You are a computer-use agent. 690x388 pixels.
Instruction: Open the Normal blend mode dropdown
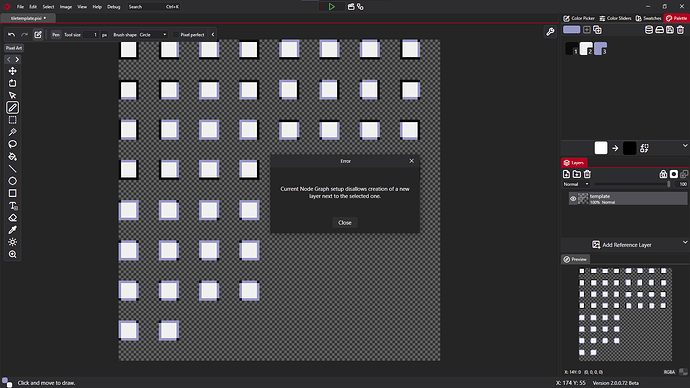tap(576, 184)
